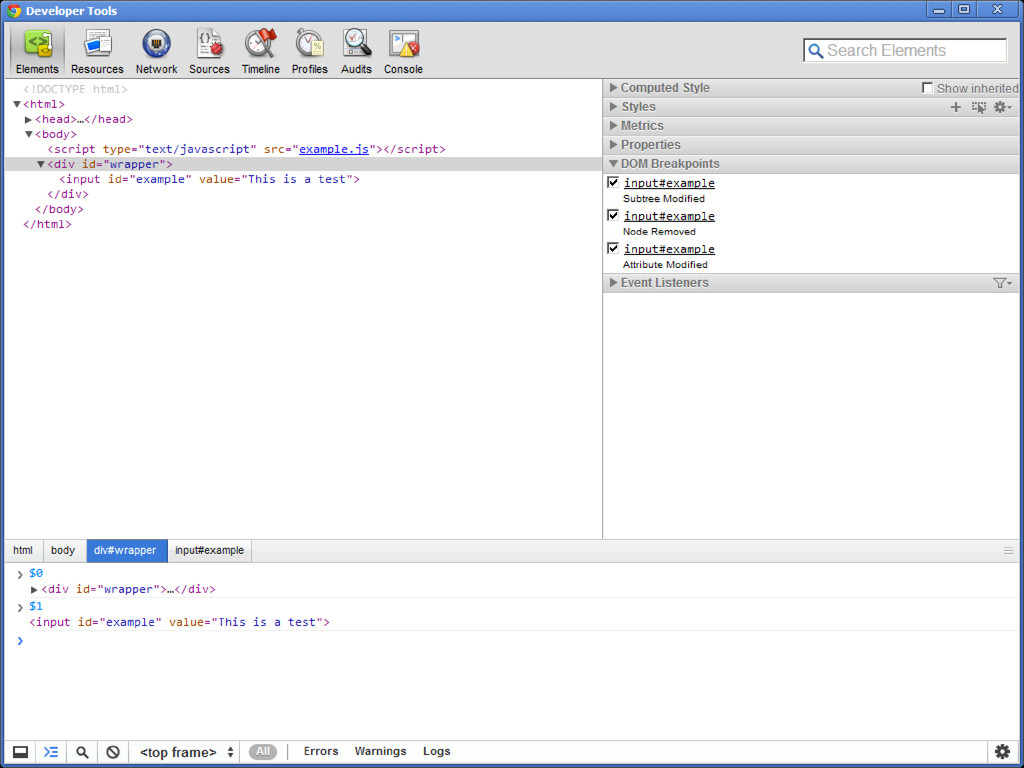Toggle the console drawer icon
Screen dimensions: 1024x768
tap(51, 752)
